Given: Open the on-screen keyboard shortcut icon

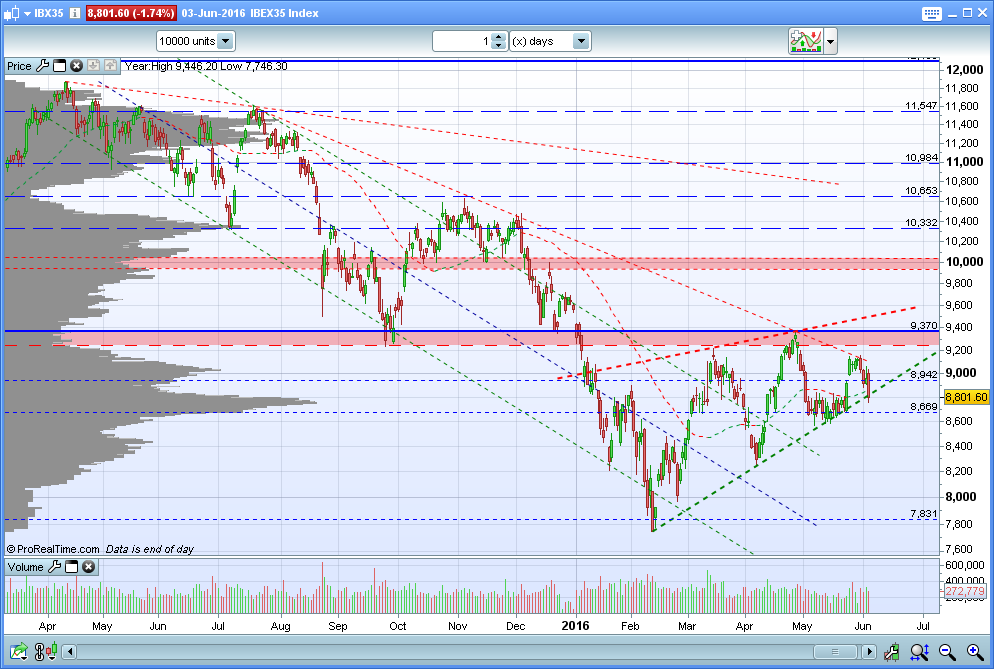Looking at the screenshot, I should (x=931, y=13).
